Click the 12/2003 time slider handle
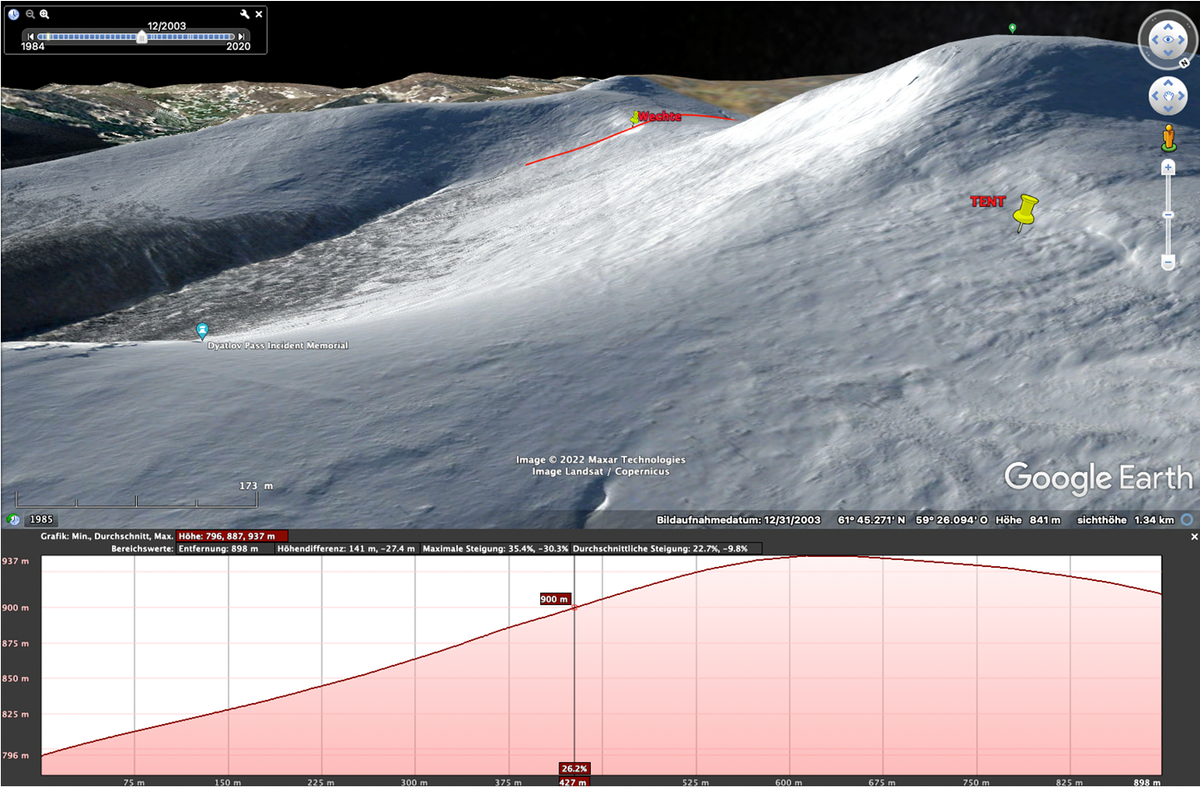The height and width of the screenshot is (788, 1200). 142,37
